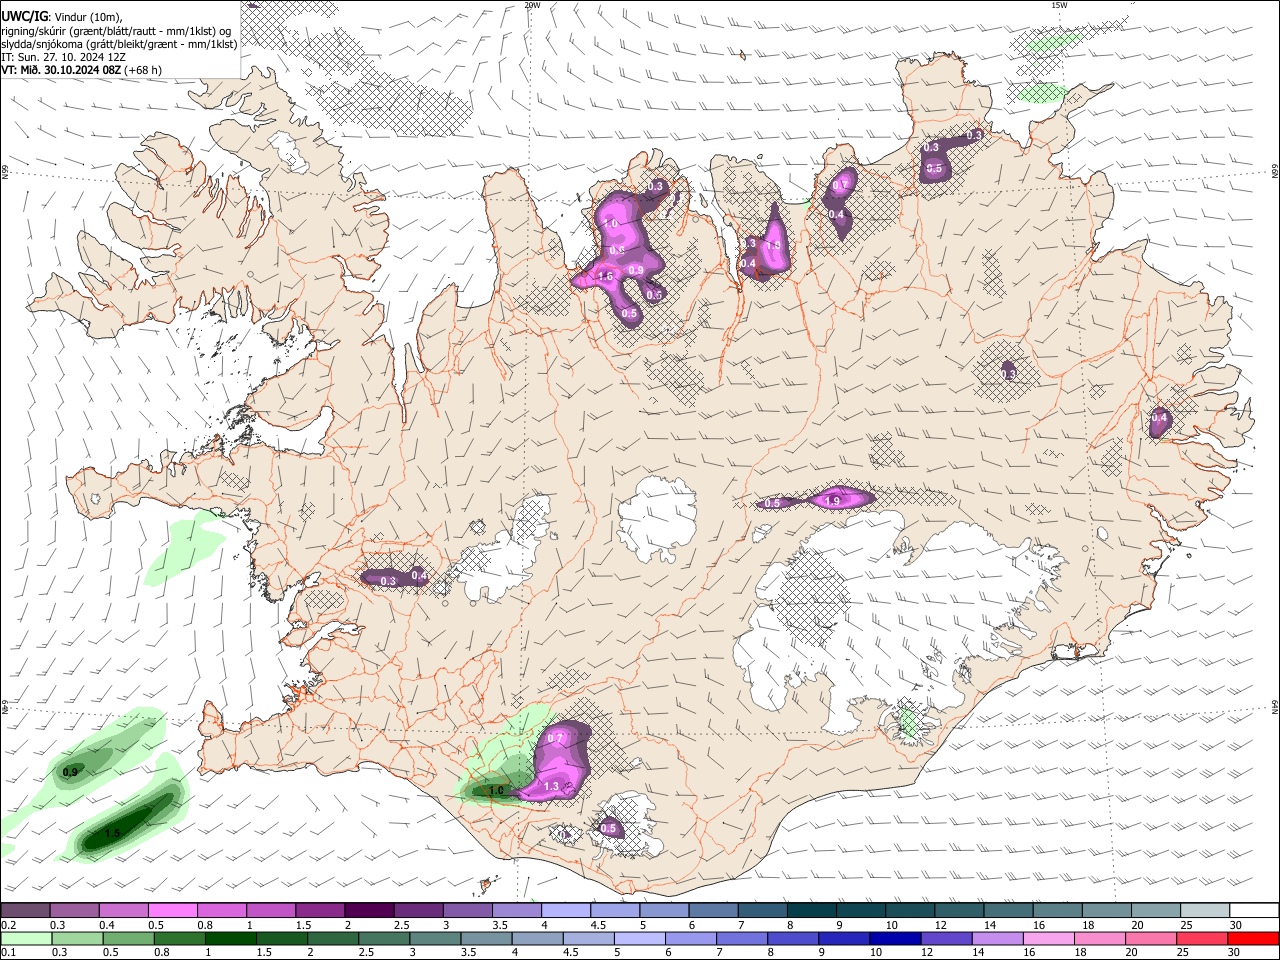
Task: Click the 'UWC/IG: Vindur (10m)' title text
Action: click(62, 16)
